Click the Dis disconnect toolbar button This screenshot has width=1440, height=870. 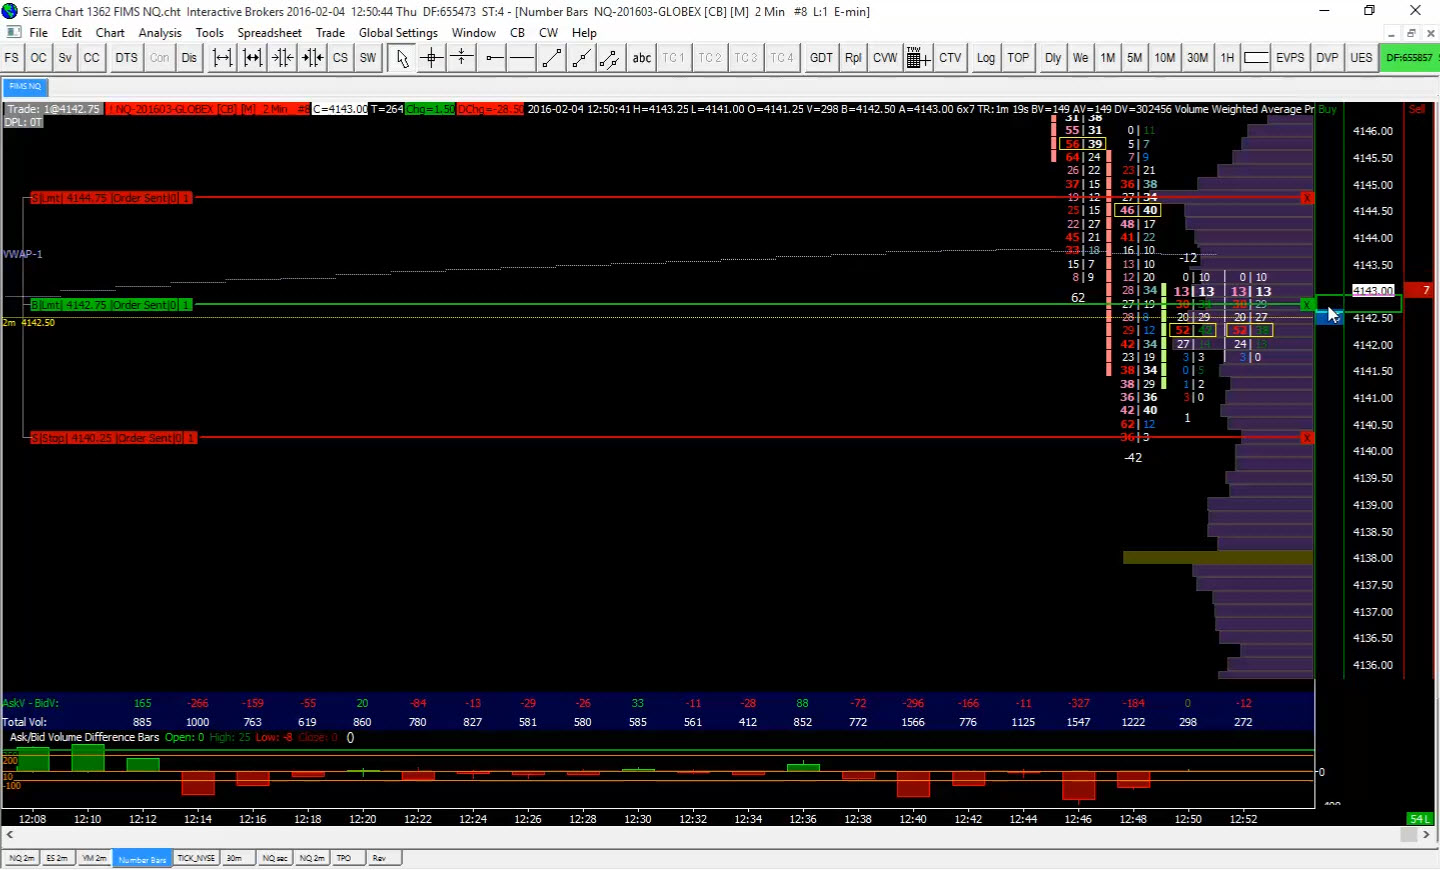point(189,58)
